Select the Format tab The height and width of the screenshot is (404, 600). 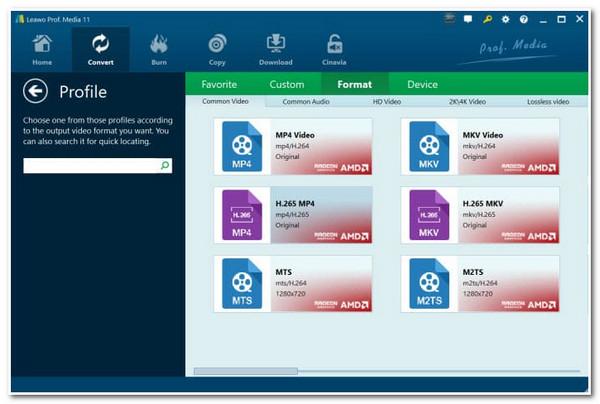pos(354,84)
